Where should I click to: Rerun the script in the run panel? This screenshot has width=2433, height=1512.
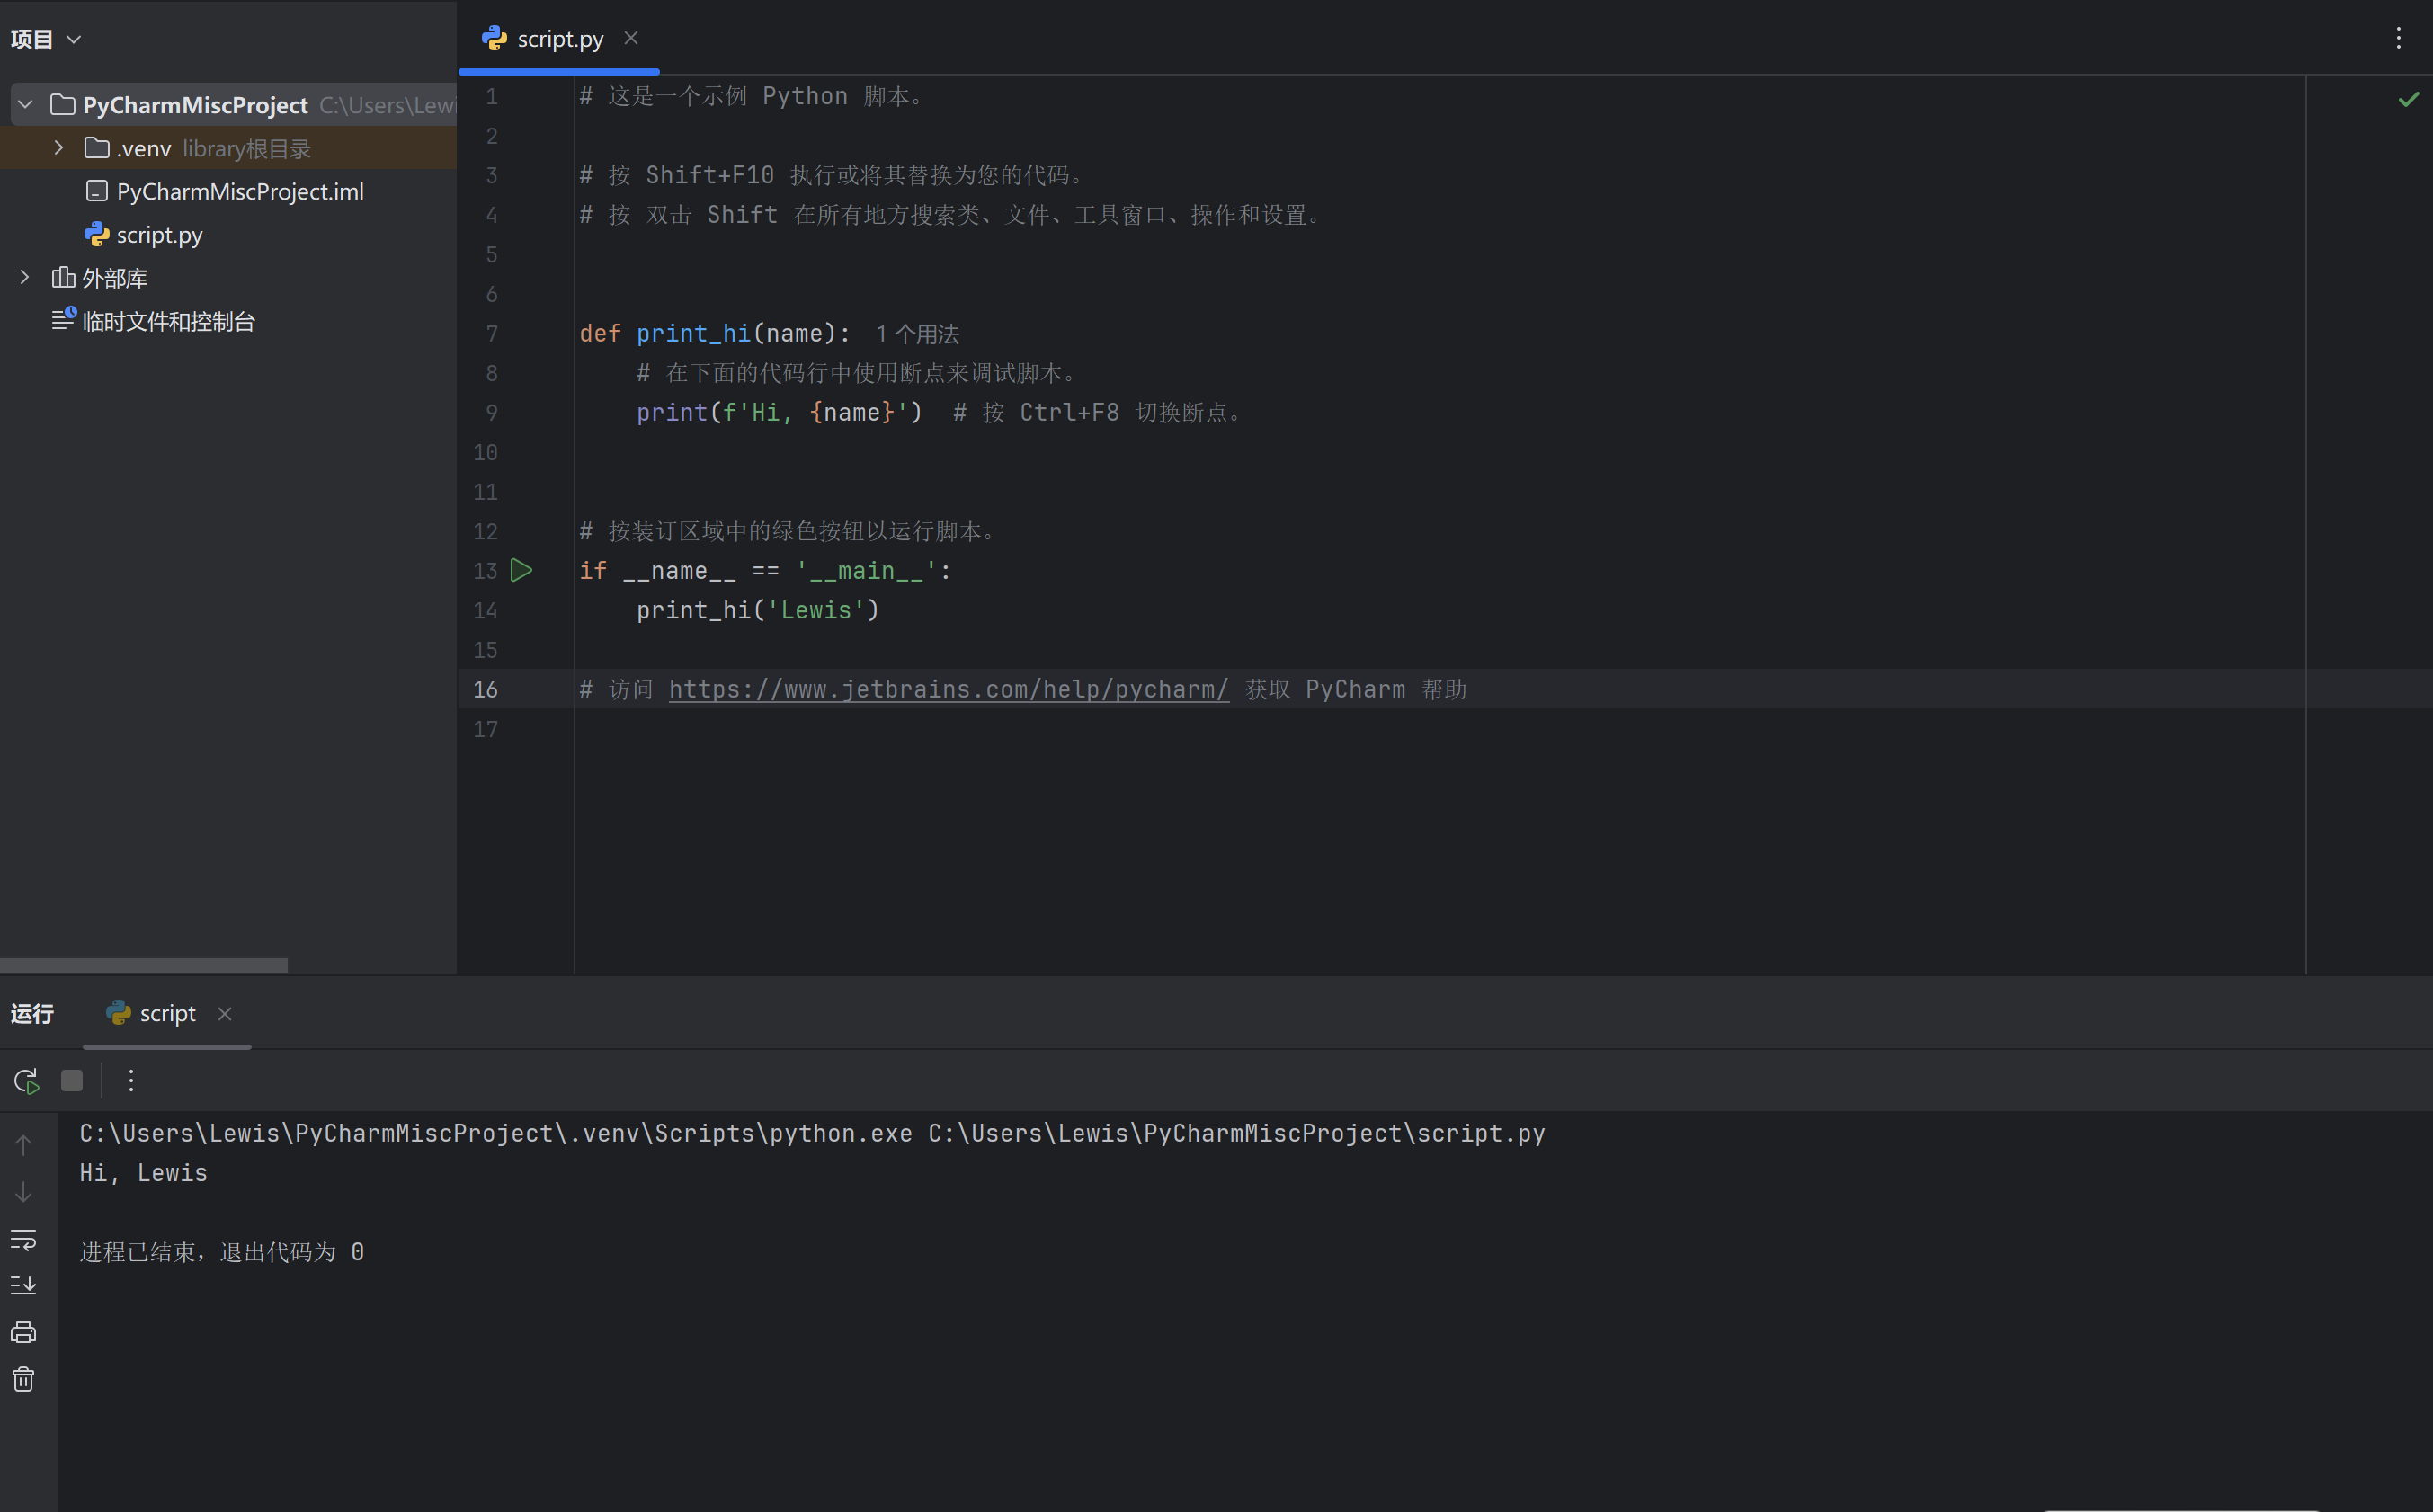pyautogui.click(x=26, y=1081)
